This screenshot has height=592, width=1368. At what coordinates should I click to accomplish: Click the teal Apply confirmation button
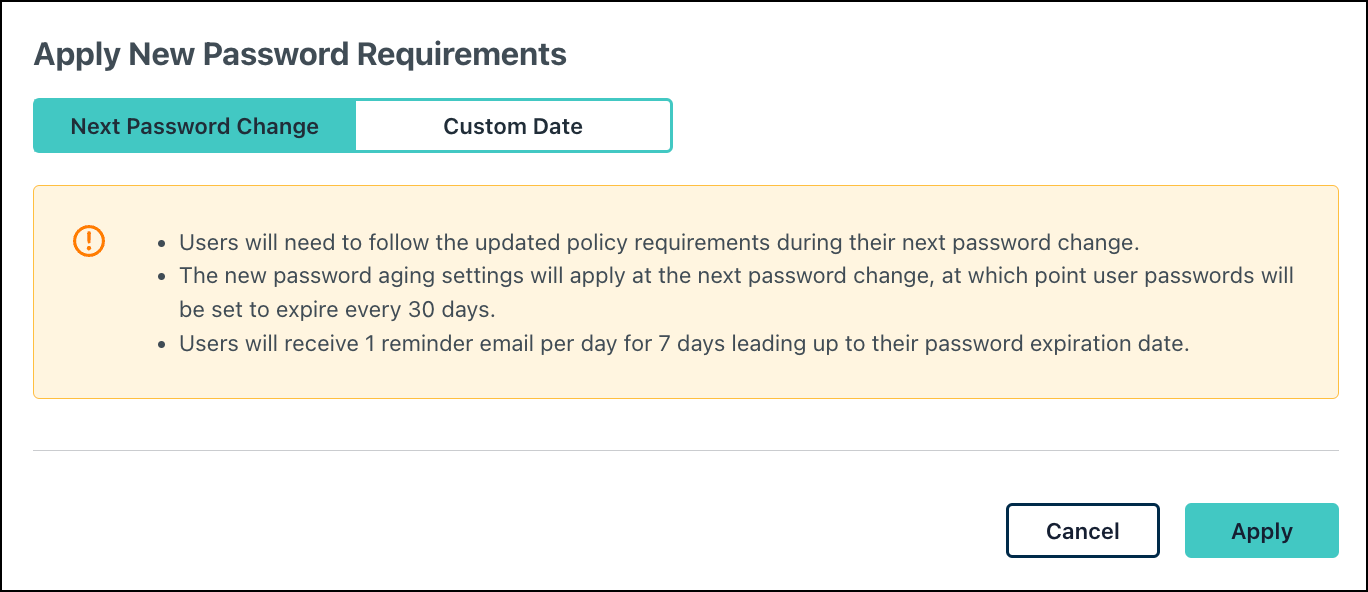[1261, 530]
